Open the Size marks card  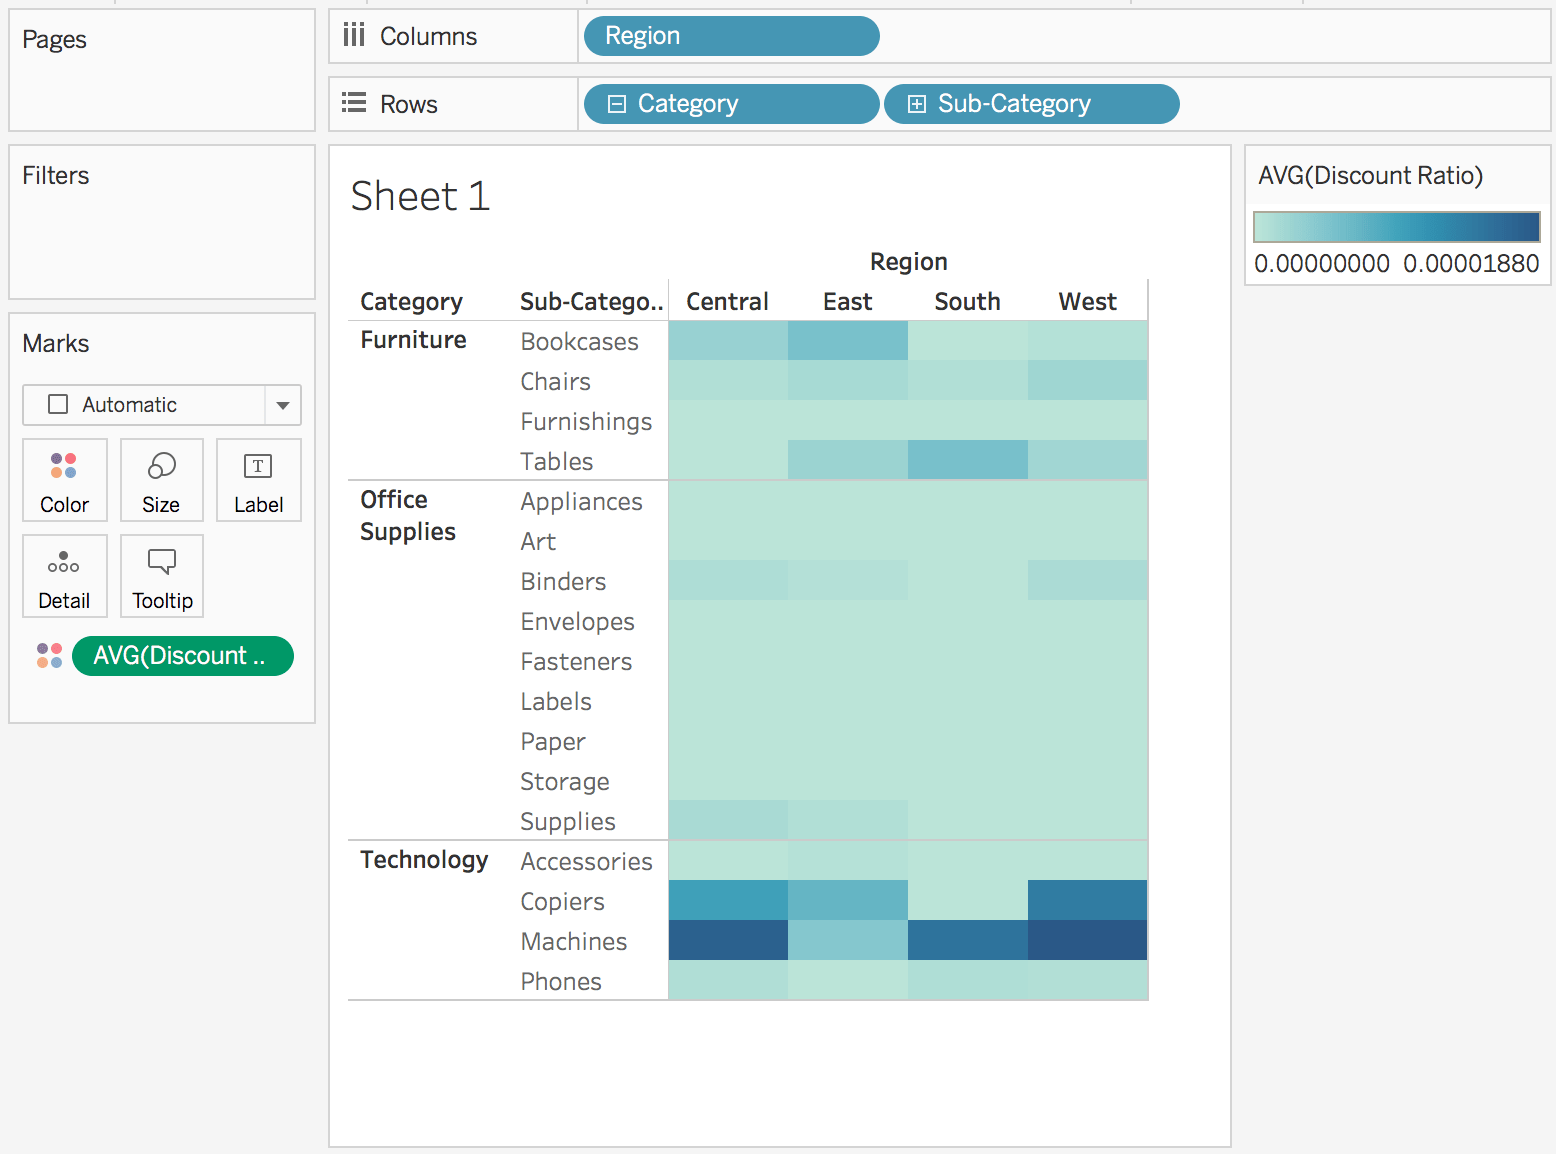(x=161, y=480)
